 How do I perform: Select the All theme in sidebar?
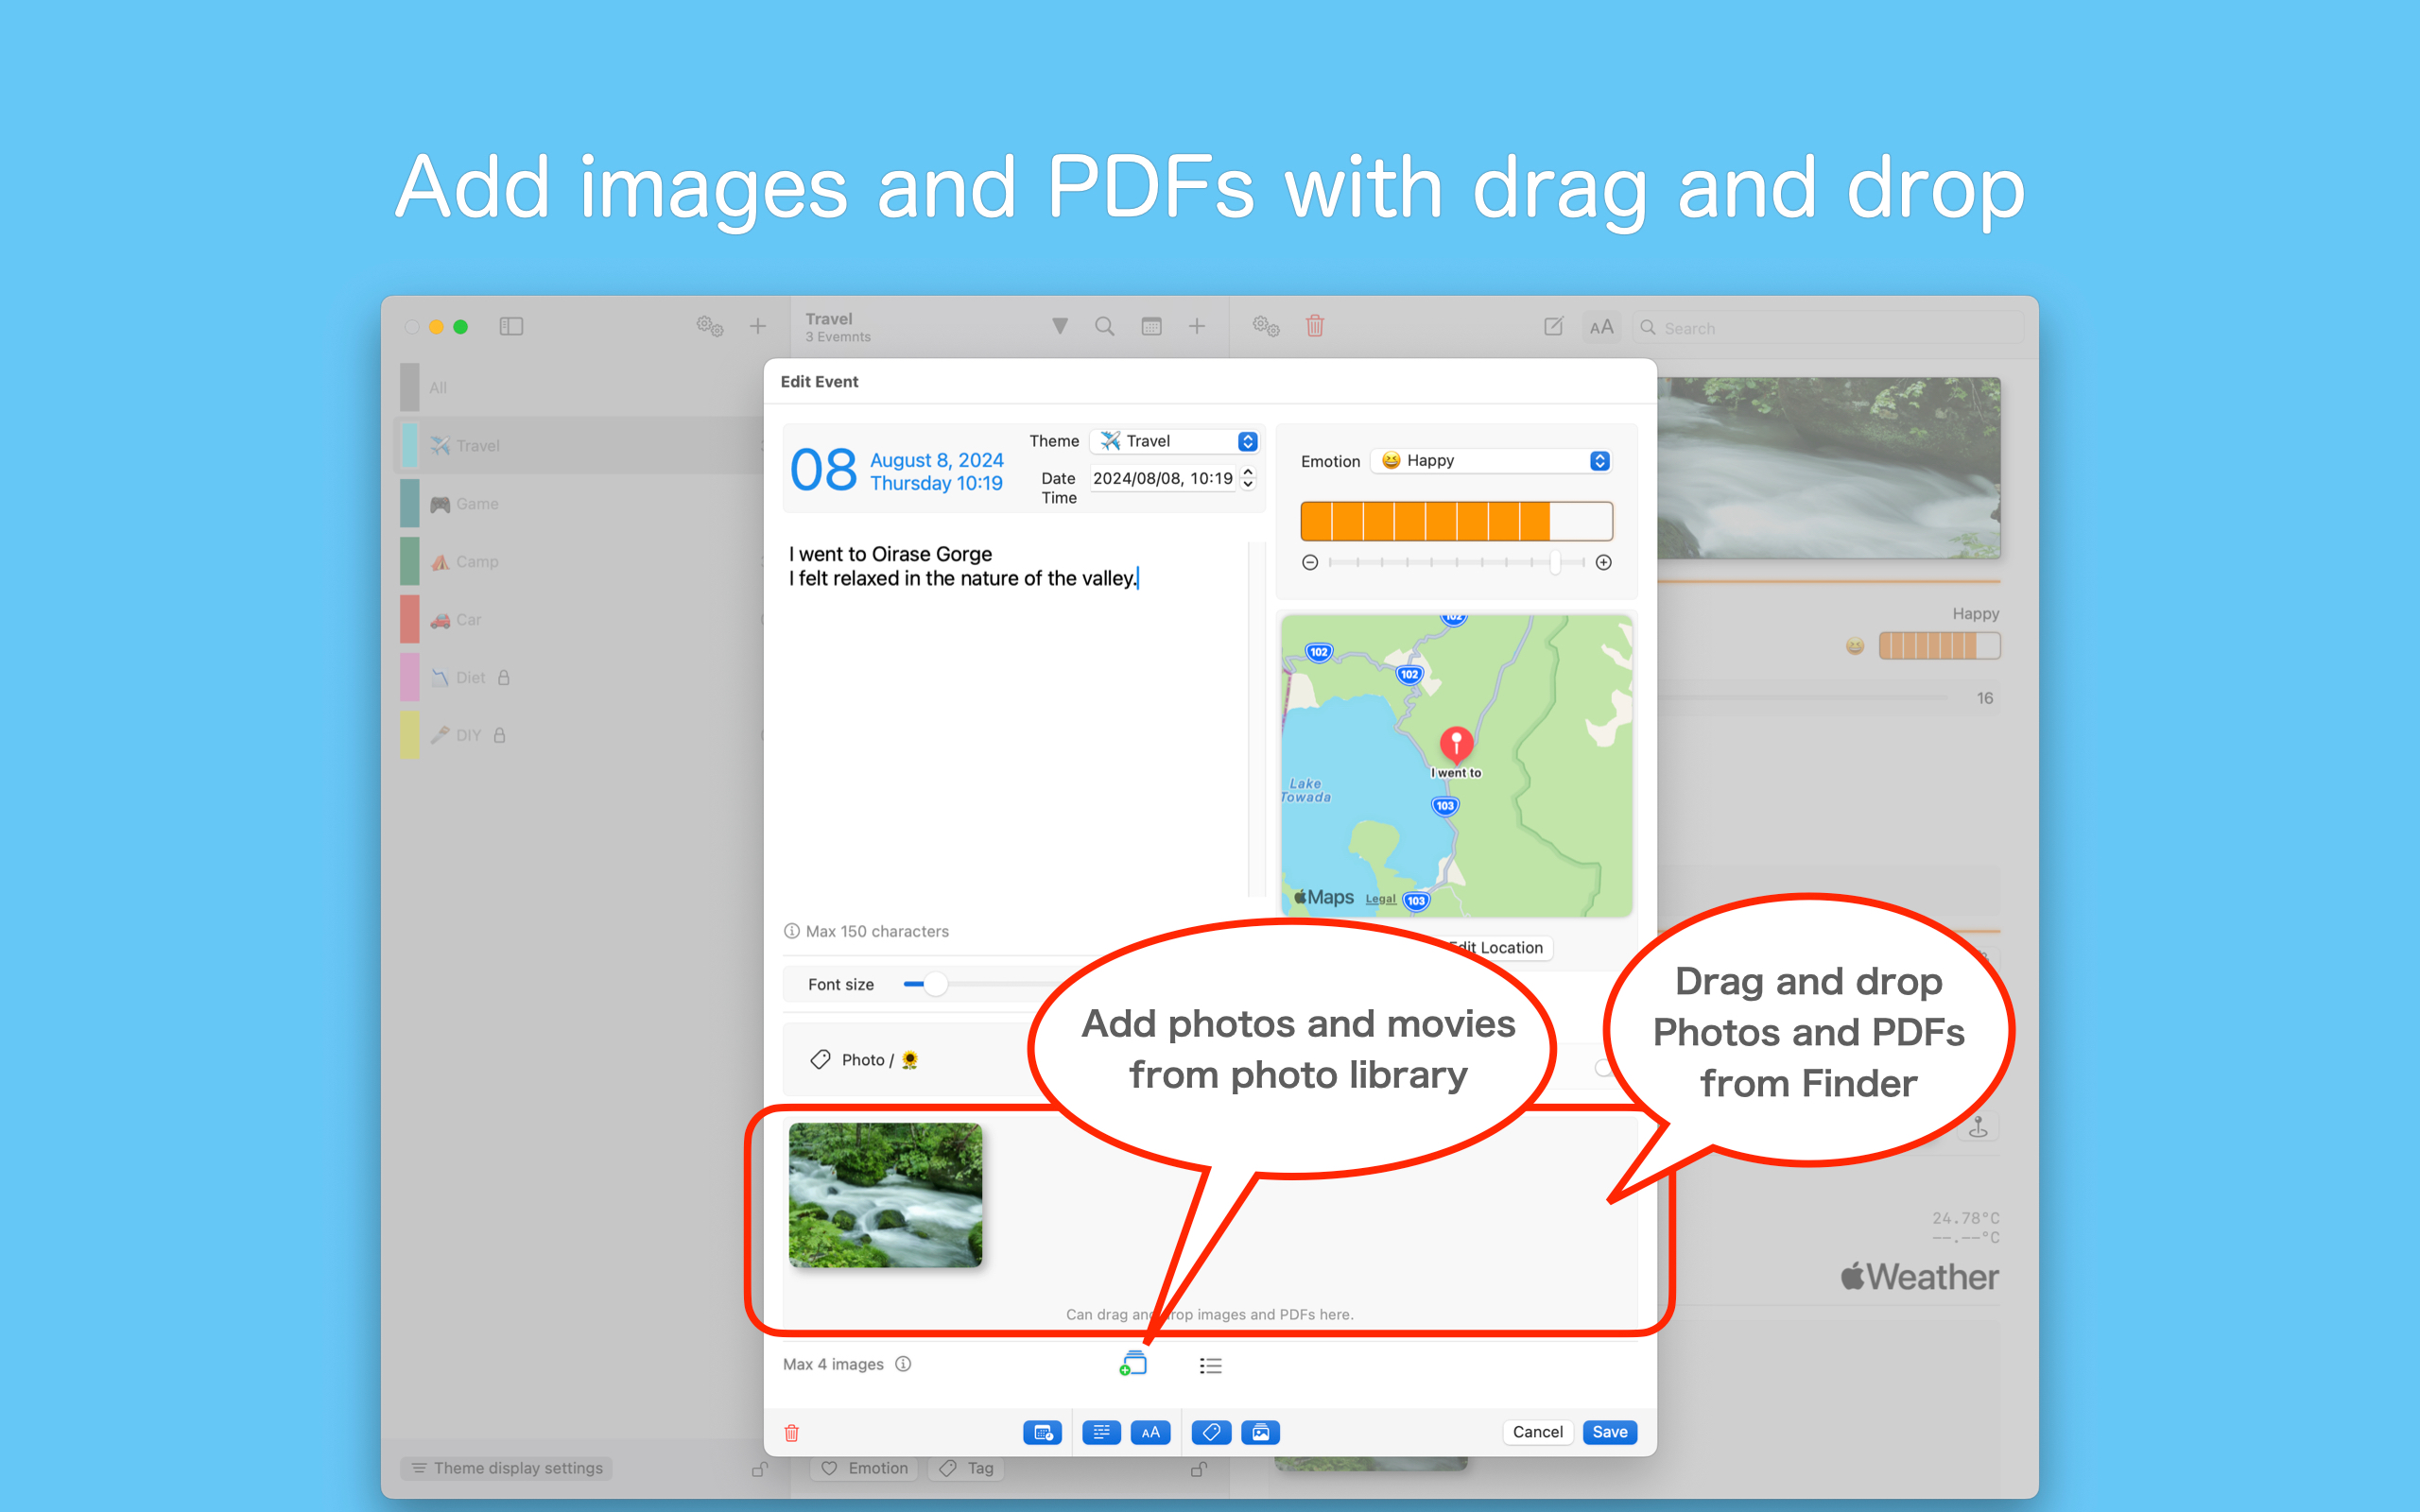tap(580, 387)
